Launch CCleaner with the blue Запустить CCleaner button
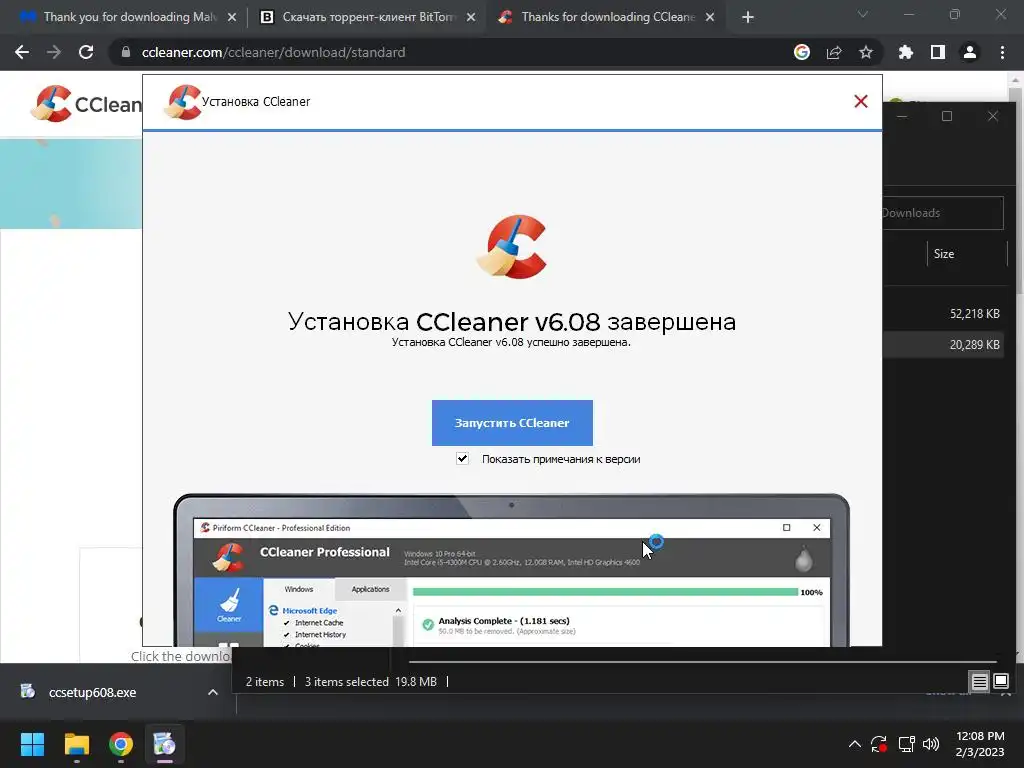 (512, 423)
